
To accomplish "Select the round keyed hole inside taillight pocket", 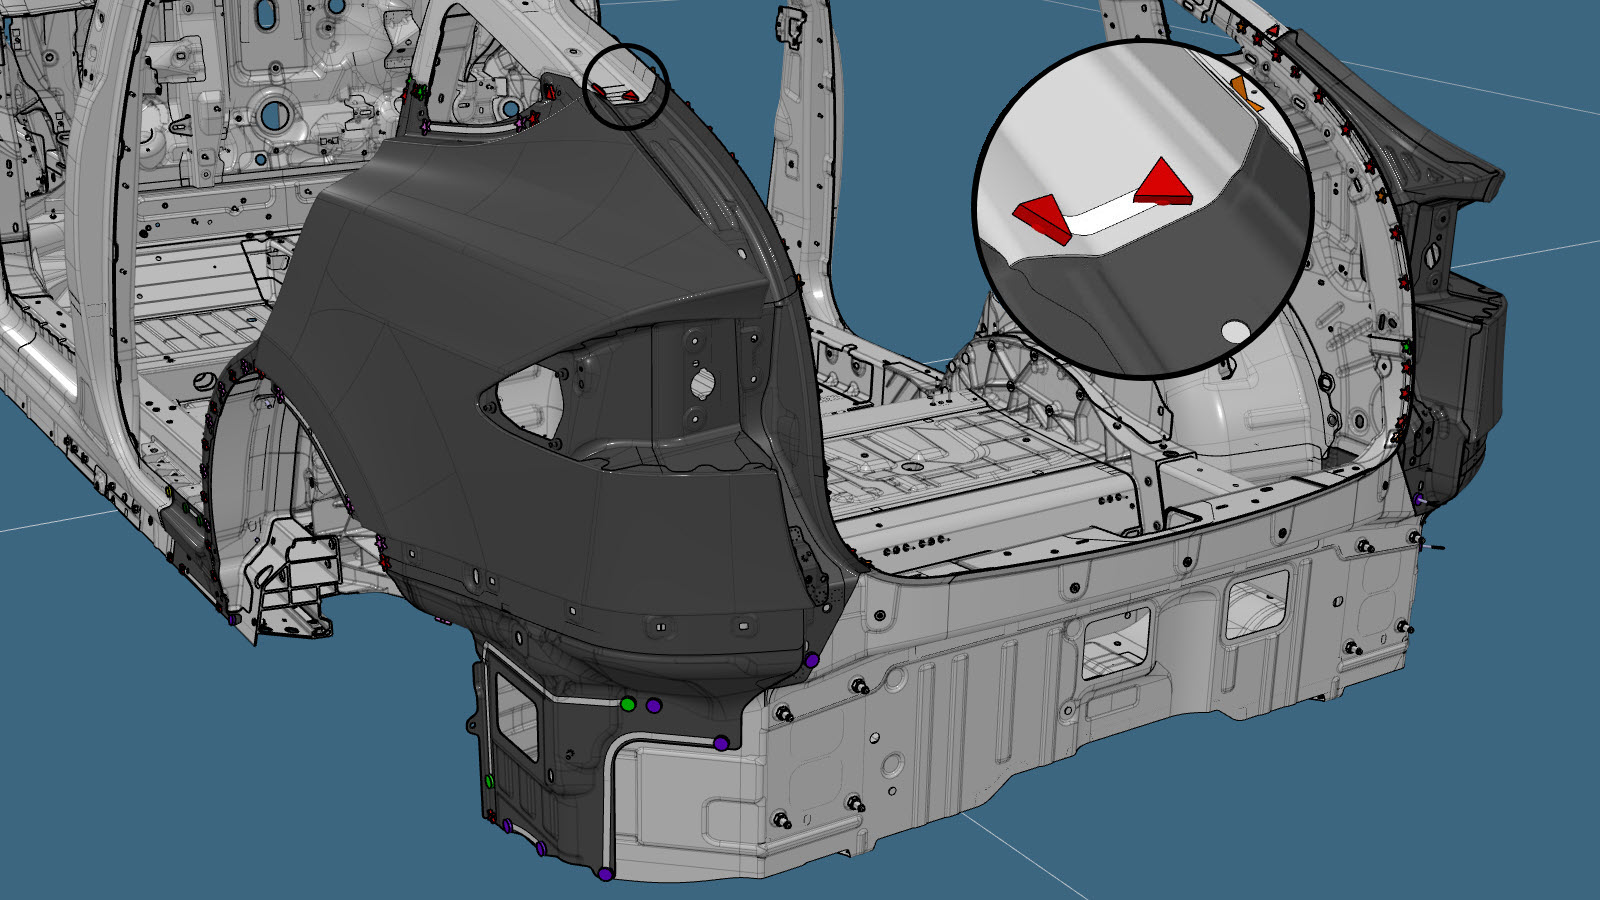I will click(x=701, y=383).
